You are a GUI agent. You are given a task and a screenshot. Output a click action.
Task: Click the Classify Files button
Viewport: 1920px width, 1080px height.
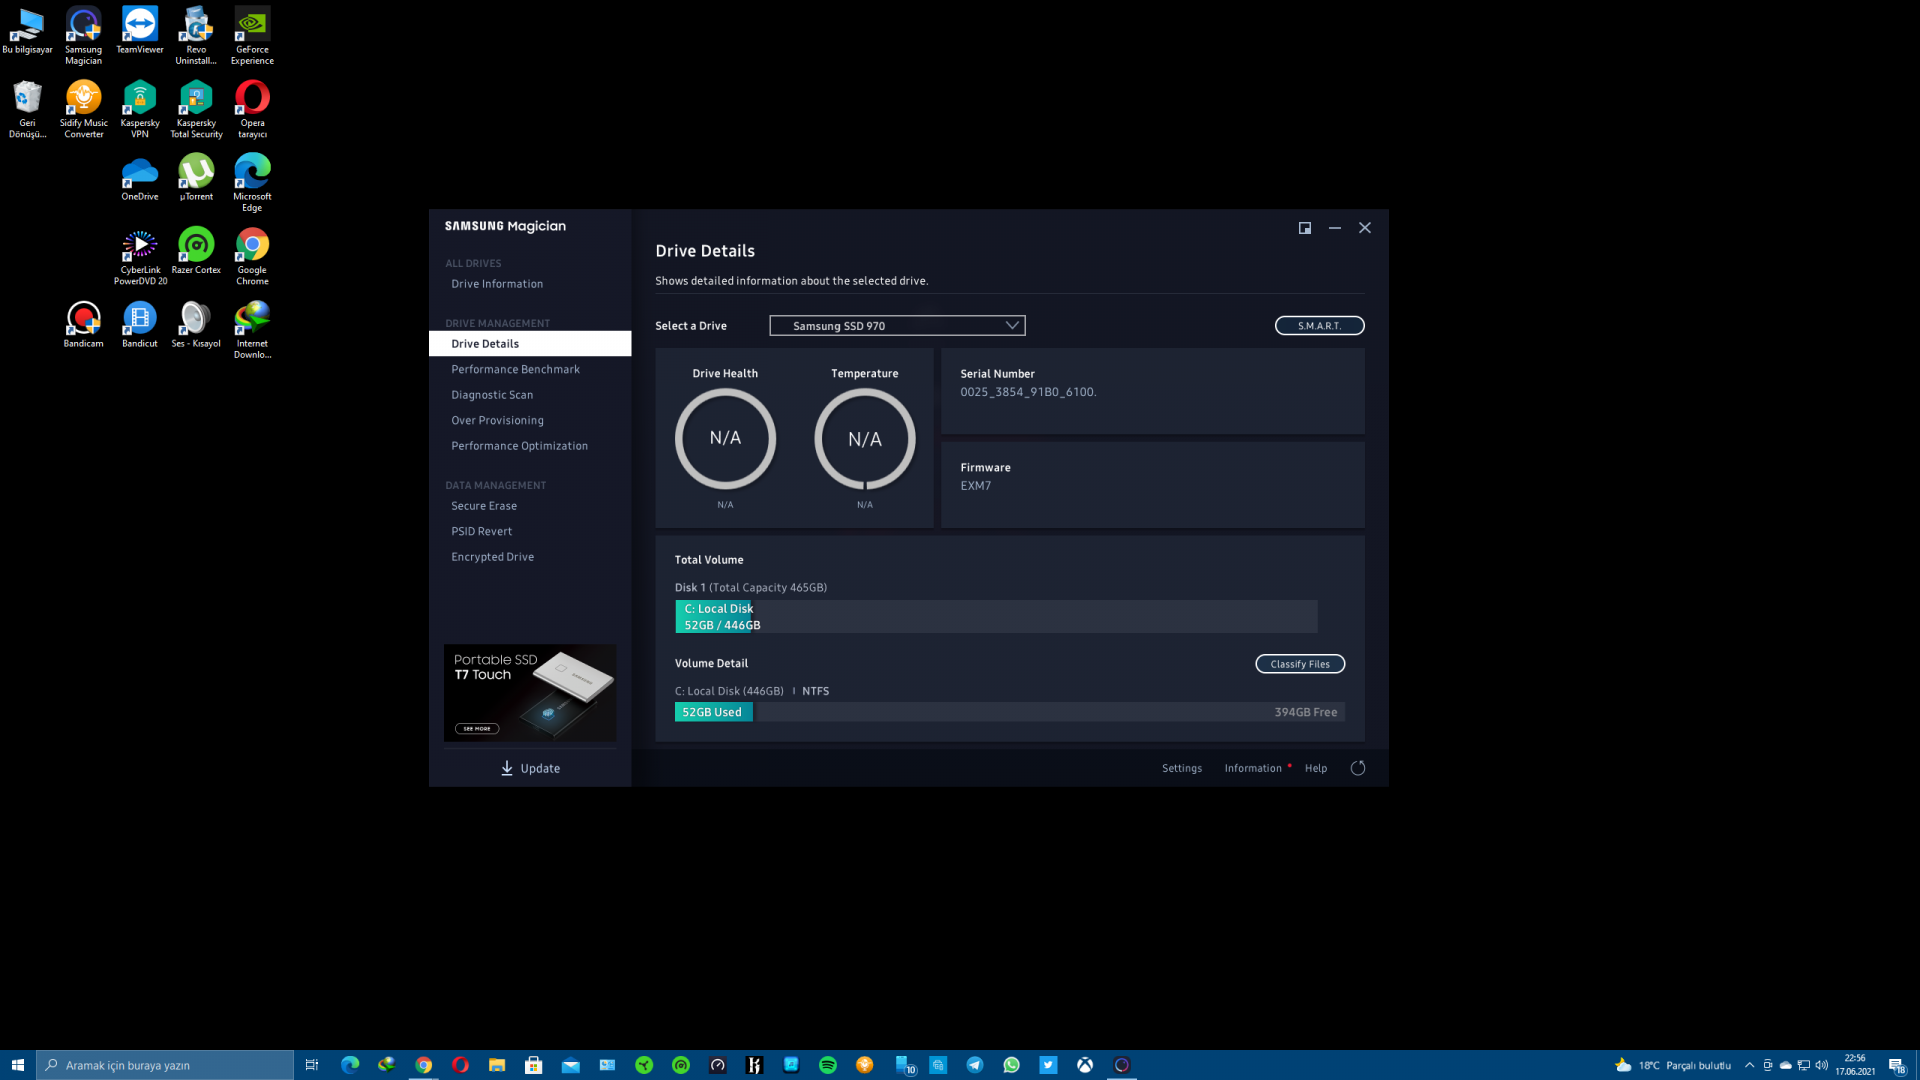click(1299, 664)
